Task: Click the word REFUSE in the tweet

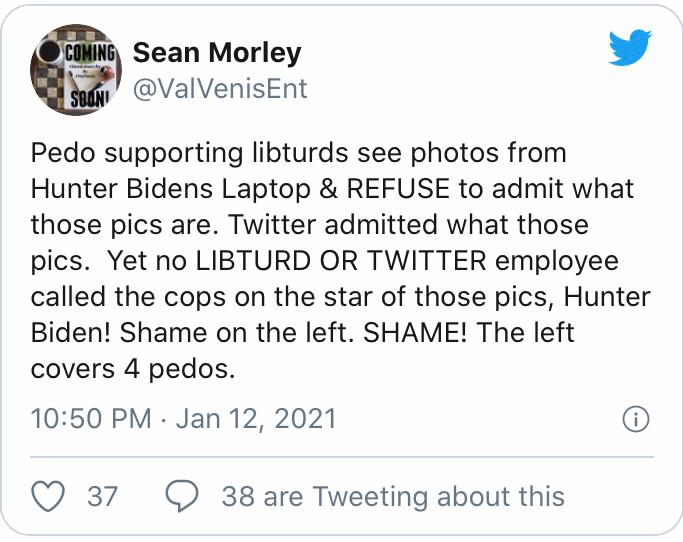Action: [x=398, y=189]
